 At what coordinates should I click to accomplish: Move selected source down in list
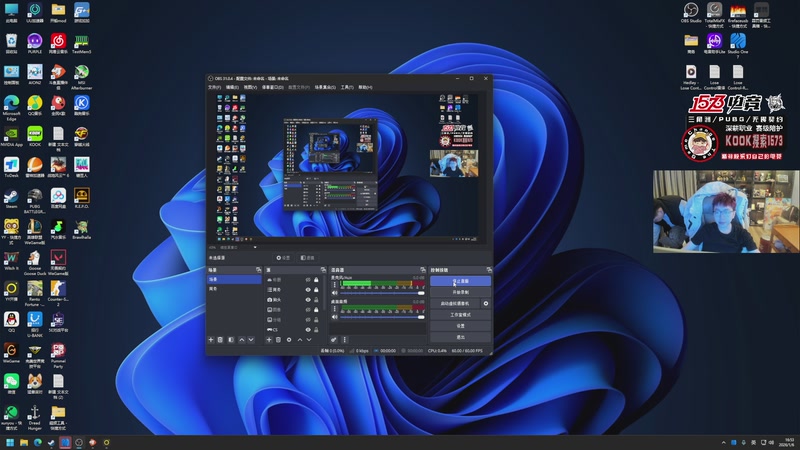(x=309, y=340)
